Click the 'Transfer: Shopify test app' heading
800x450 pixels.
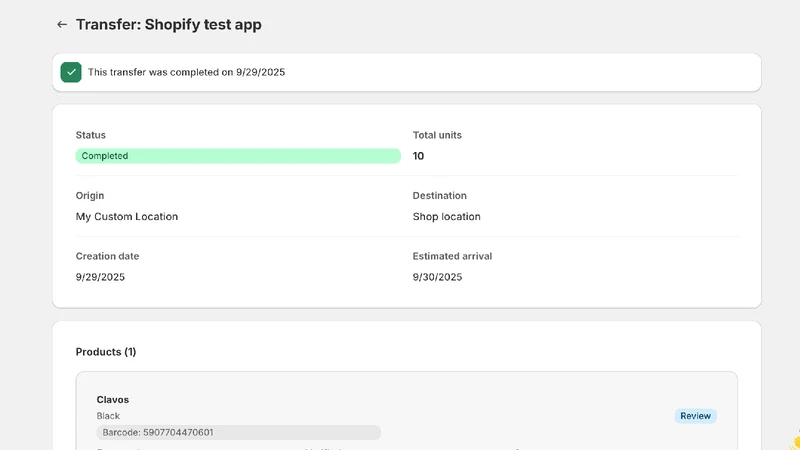point(168,24)
